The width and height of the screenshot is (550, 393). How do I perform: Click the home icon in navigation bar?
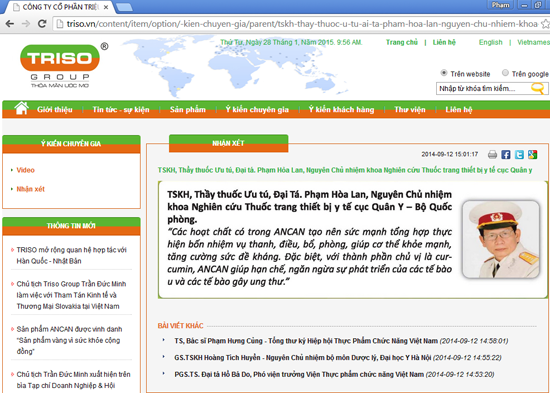(21, 108)
